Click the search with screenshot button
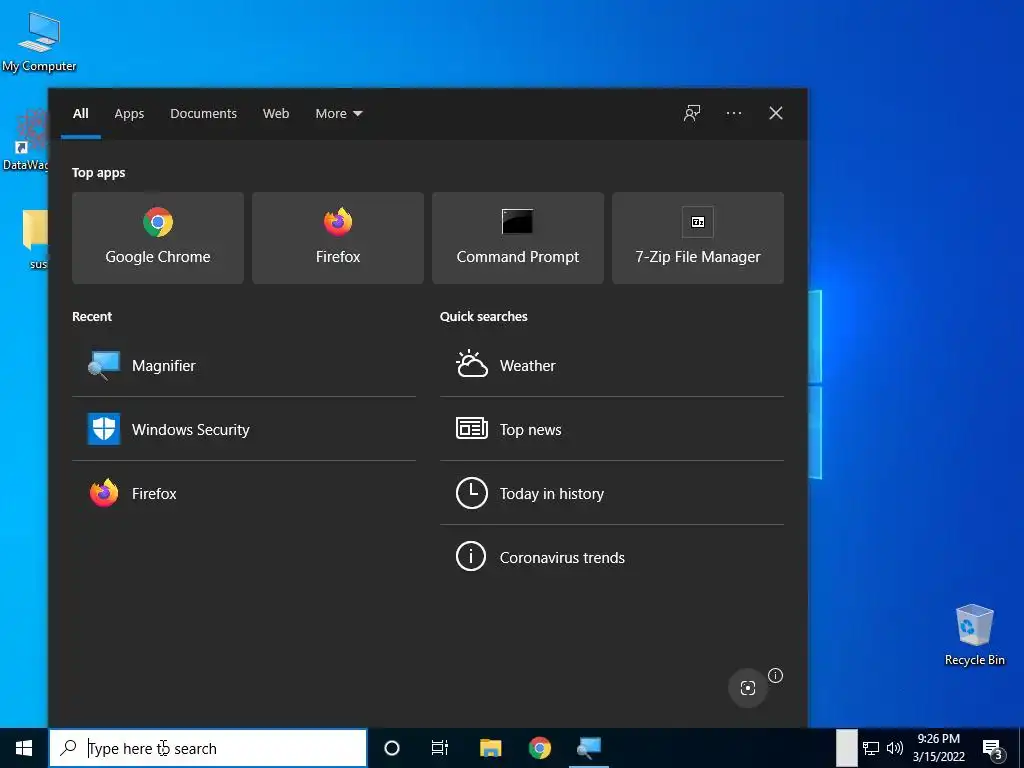Image resolution: width=1024 pixels, height=768 pixels. (748, 688)
